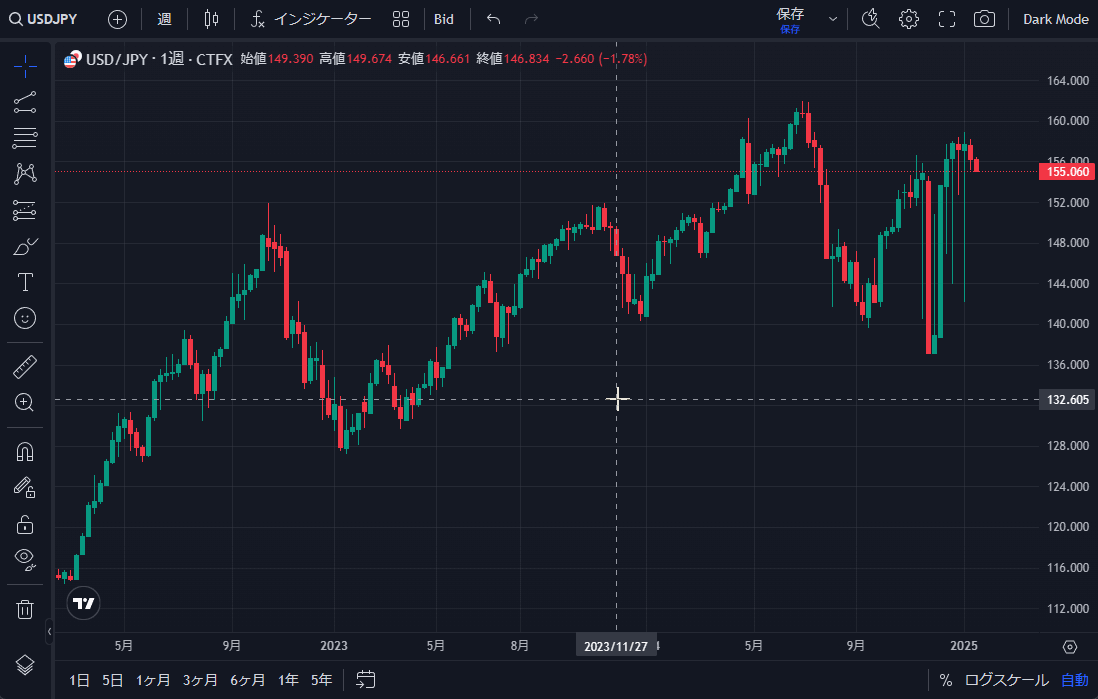Click the USD/JPY · 1週 · CTFX chart title

159,59
